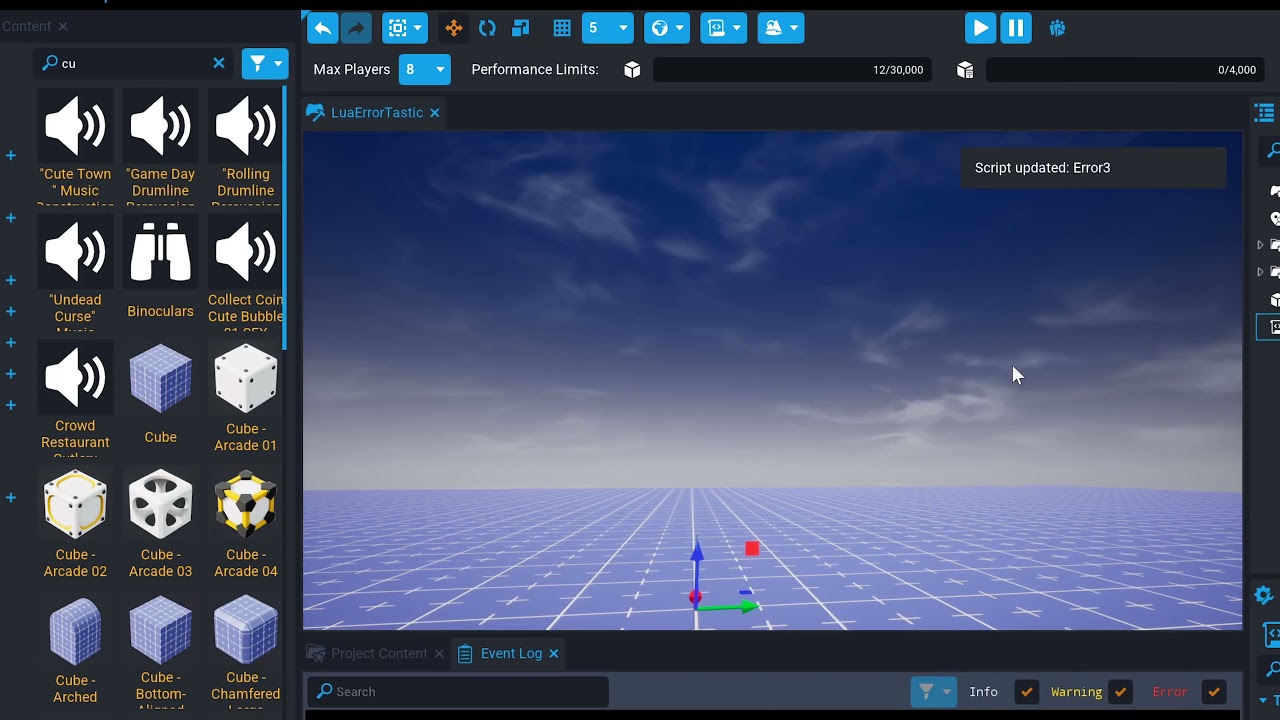The height and width of the screenshot is (720, 1280).
Task: Select the Cube - Arcade 03 asset
Action: pos(160,524)
